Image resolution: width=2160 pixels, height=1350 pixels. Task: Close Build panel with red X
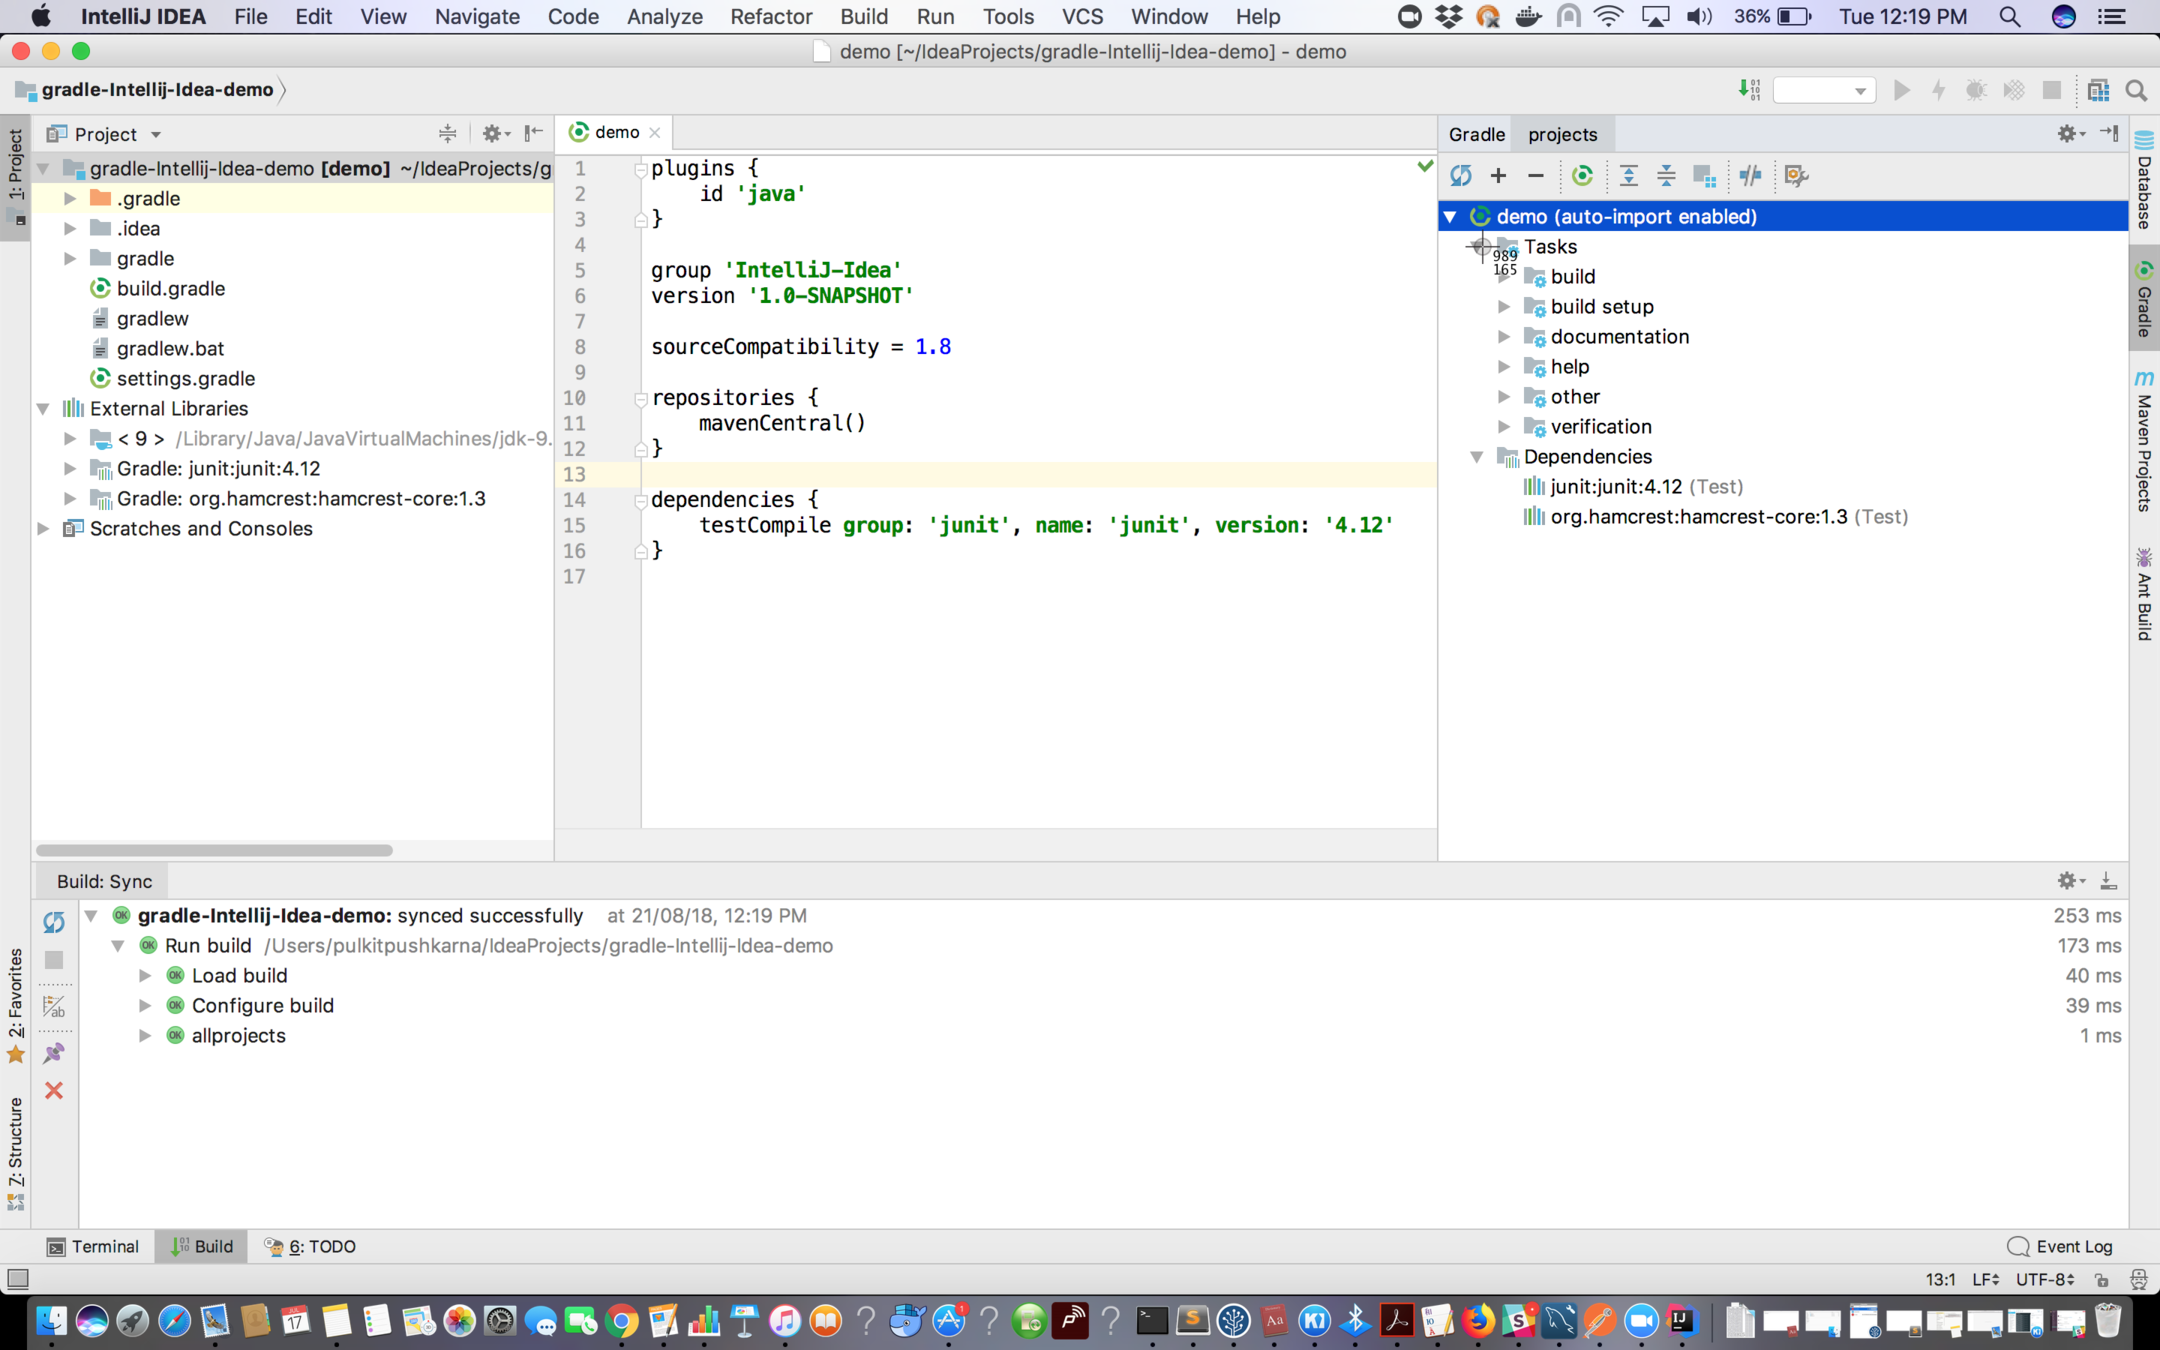click(54, 1090)
